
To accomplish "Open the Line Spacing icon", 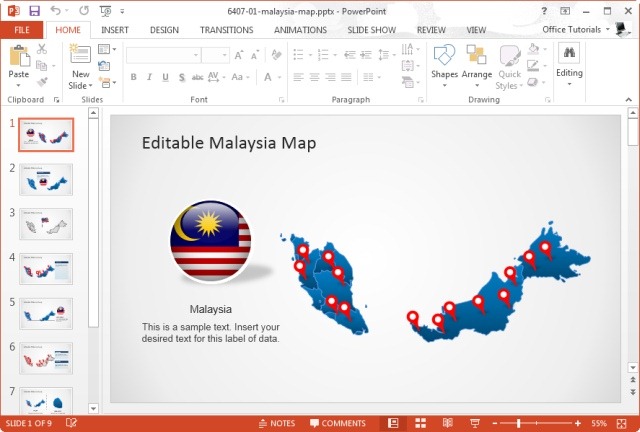I will [x=384, y=55].
